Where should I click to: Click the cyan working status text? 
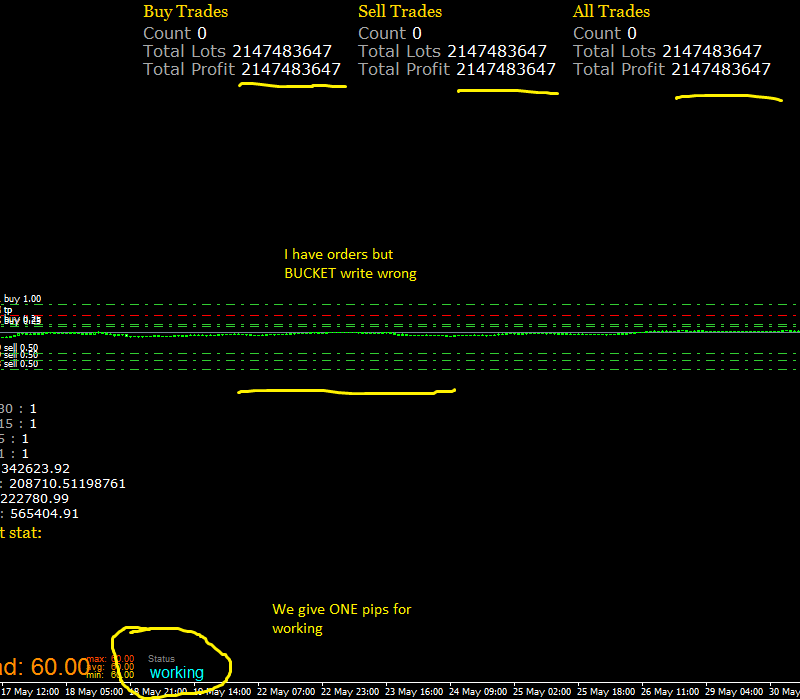coord(177,672)
